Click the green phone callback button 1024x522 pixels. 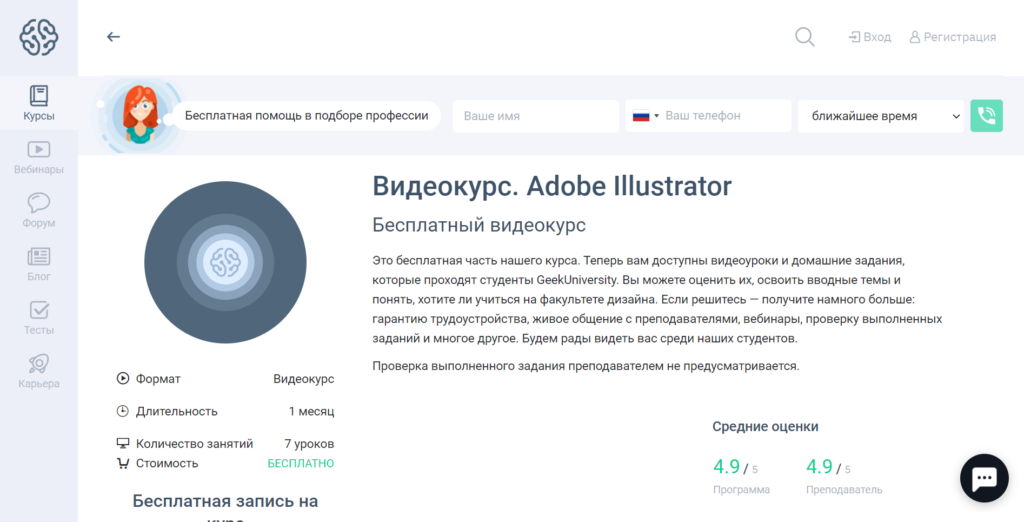click(x=986, y=116)
